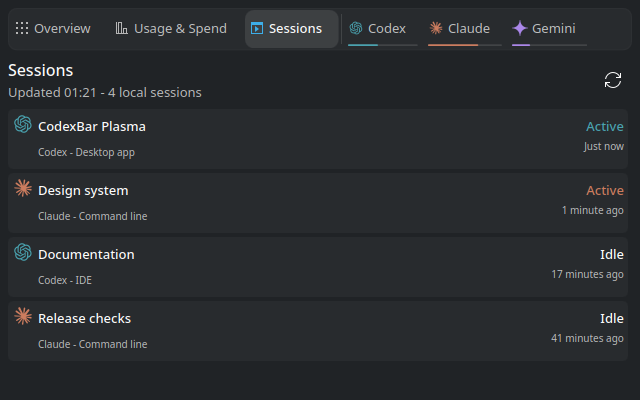Click the Gemini sparkle icon in tab bar
Image resolution: width=640 pixels, height=400 pixels.
[x=520, y=28]
